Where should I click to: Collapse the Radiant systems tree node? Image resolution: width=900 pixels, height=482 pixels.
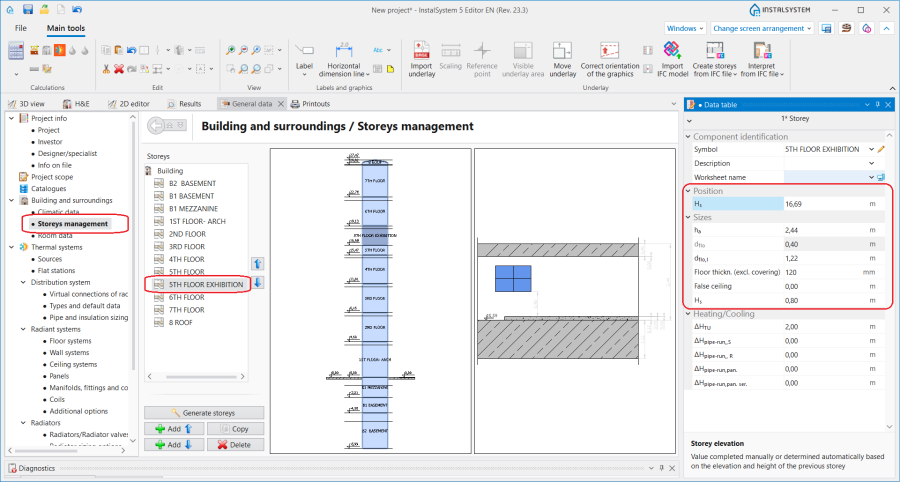coord(23,329)
